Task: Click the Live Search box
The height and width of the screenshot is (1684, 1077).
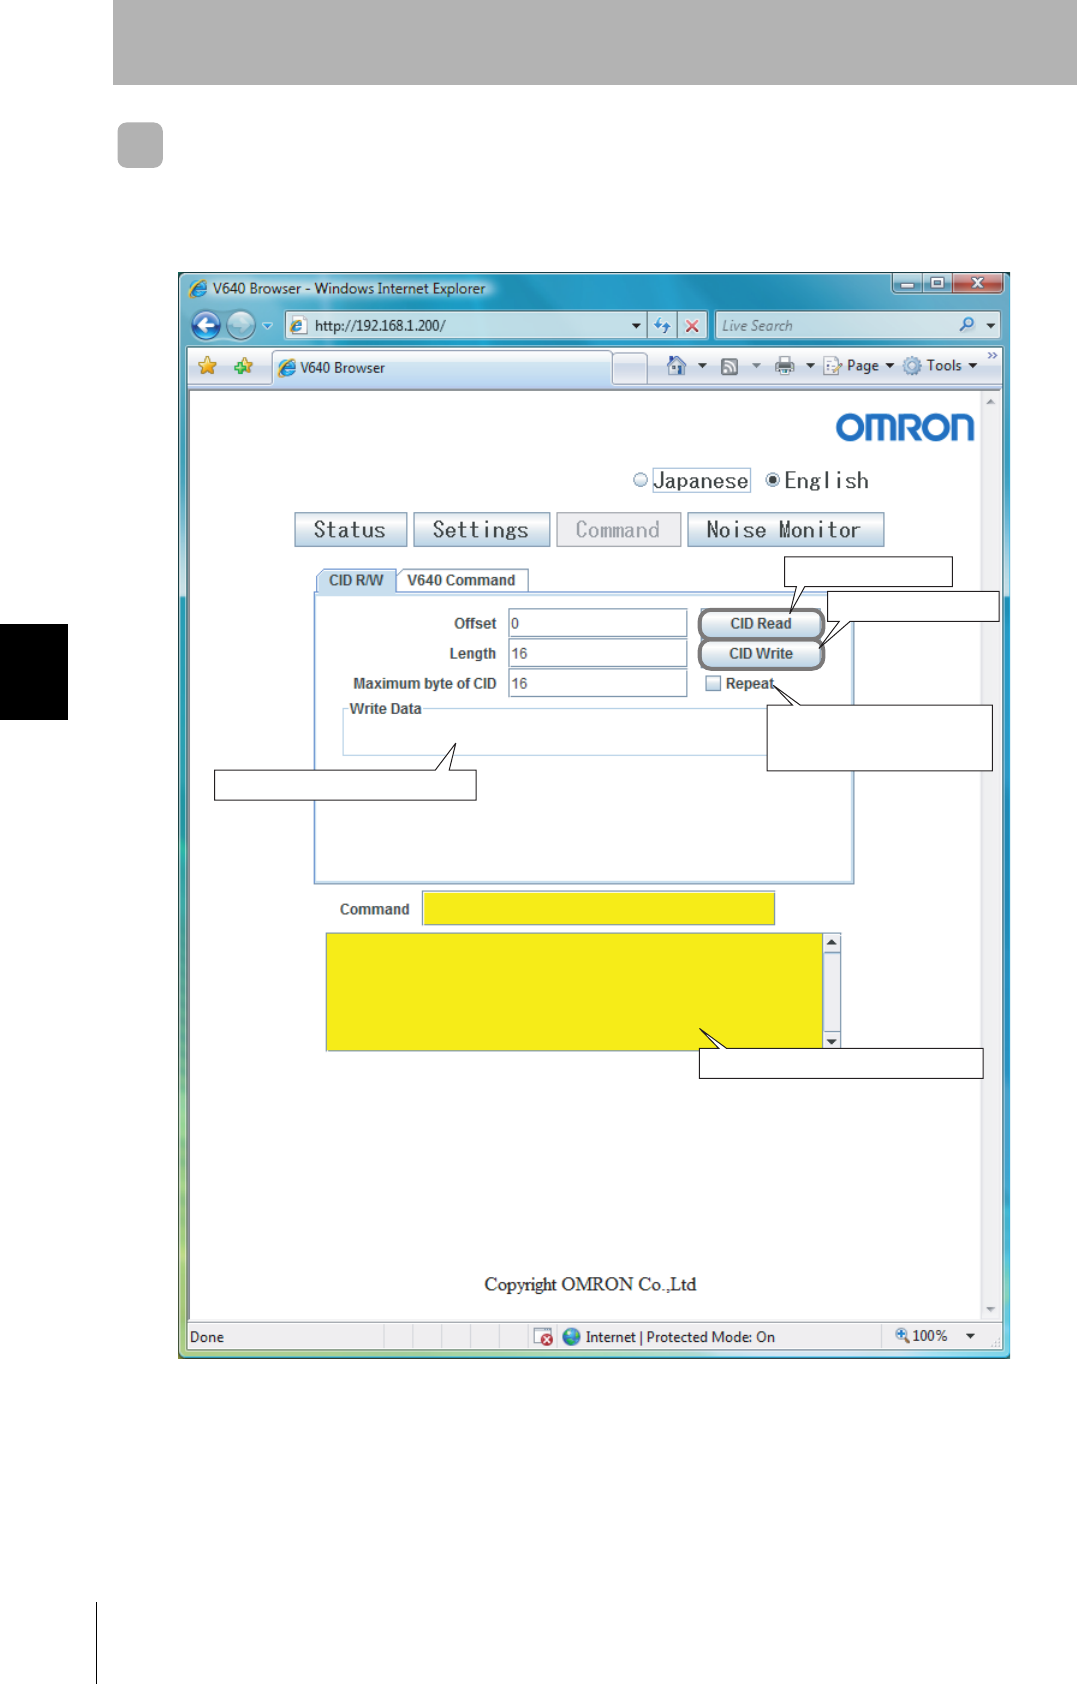Action: point(835,325)
